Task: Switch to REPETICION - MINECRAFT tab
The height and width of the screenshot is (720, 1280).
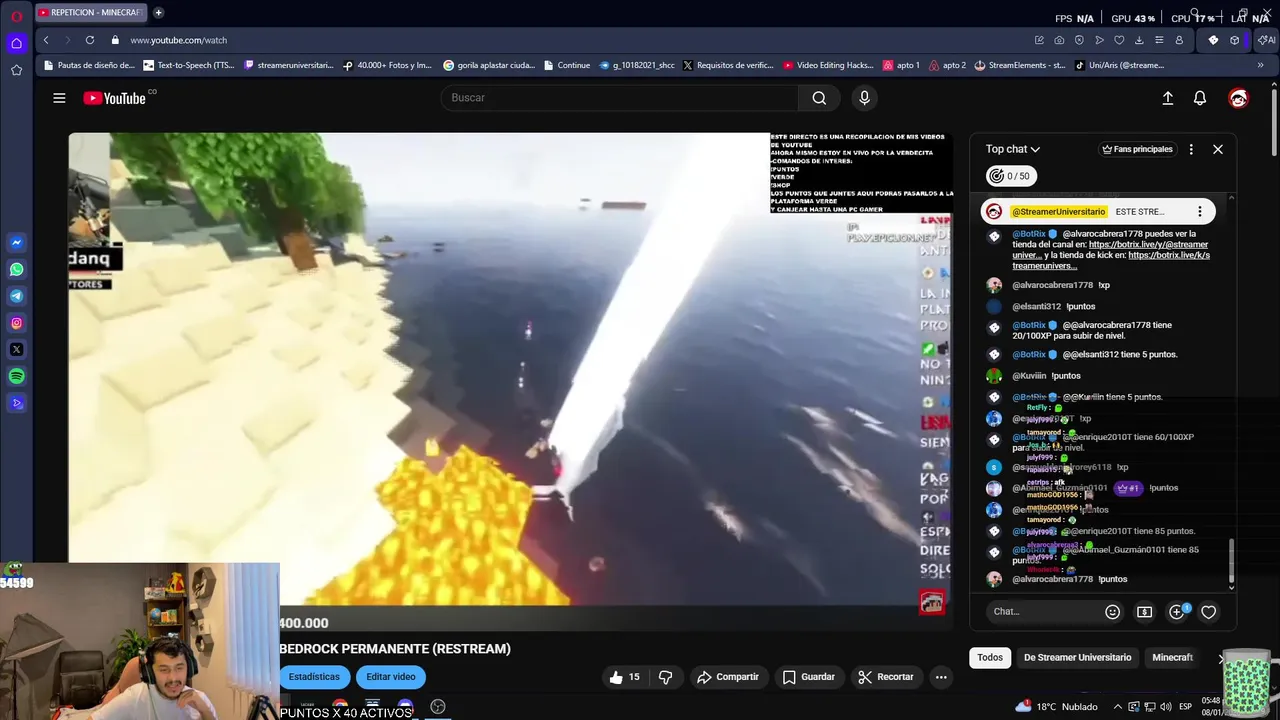Action: pos(90,13)
